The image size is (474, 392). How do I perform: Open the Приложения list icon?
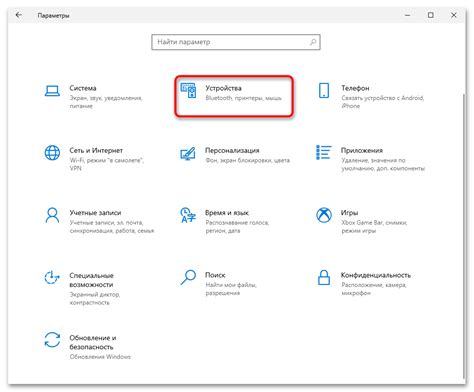(x=324, y=152)
